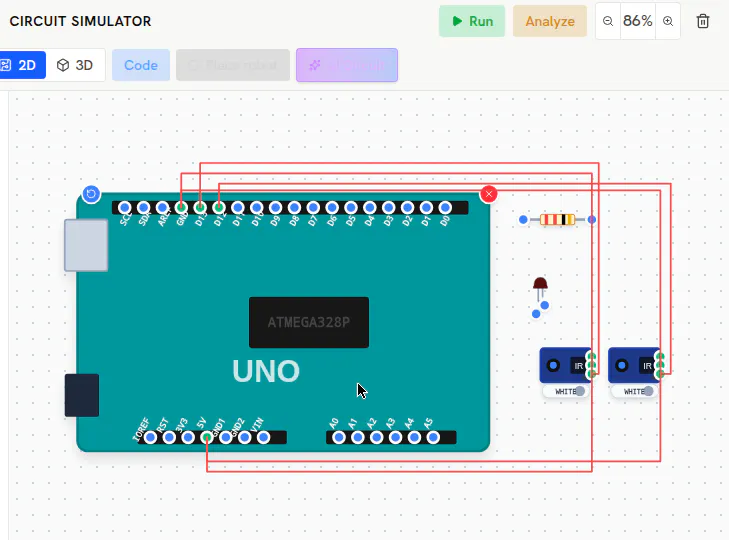Image resolution: width=729 pixels, height=540 pixels.
Task: Select the D12 pin
Action: 219,207
